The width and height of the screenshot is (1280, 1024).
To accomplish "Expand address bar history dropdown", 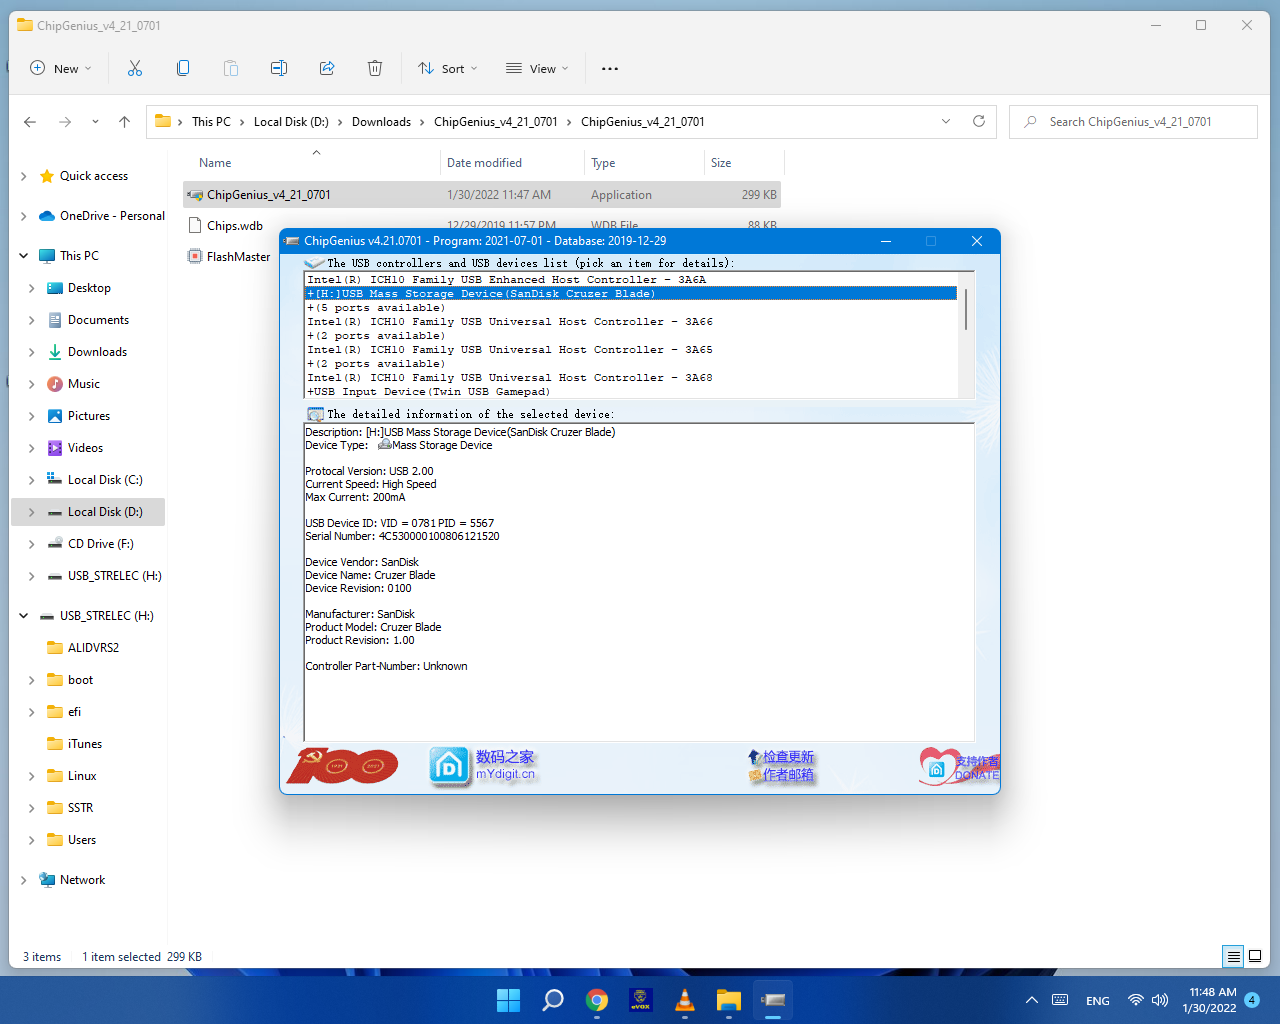I will 946,121.
